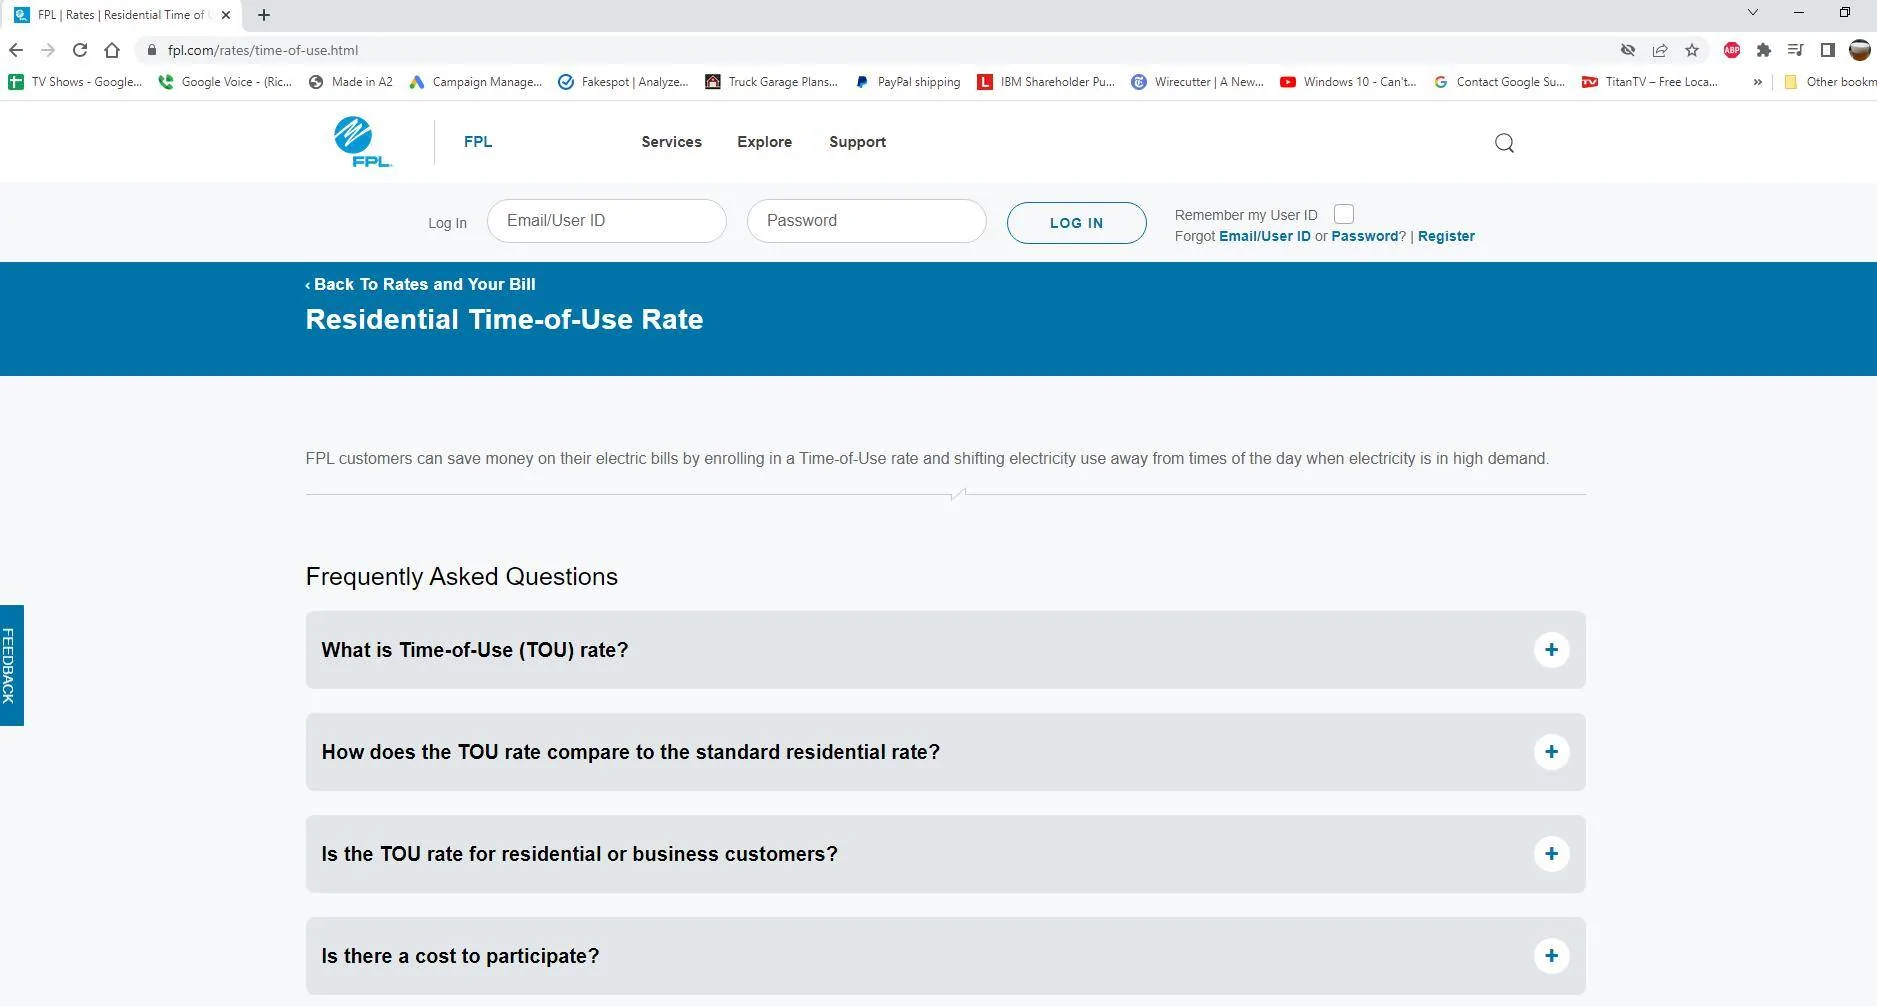Viewport: 1877px width, 1006px height.
Task: Open Chrome profile avatar
Action: tap(1860, 50)
